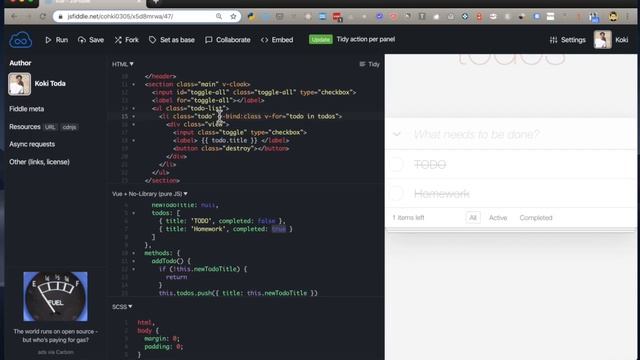640x360 pixels.
Task: Open the Koki Toda author link
Action: coord(50,84)
